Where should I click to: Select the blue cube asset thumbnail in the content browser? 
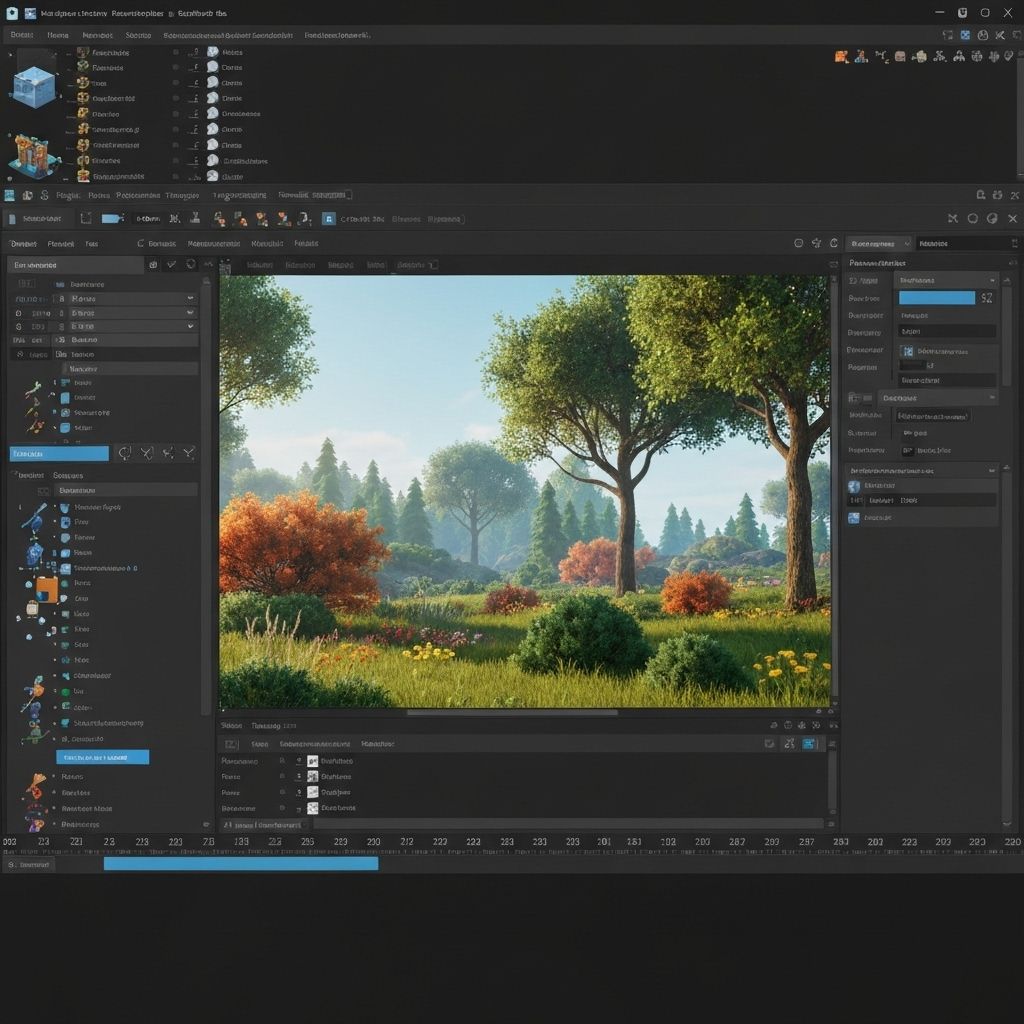pyautogui.click(x=36, y=88)
